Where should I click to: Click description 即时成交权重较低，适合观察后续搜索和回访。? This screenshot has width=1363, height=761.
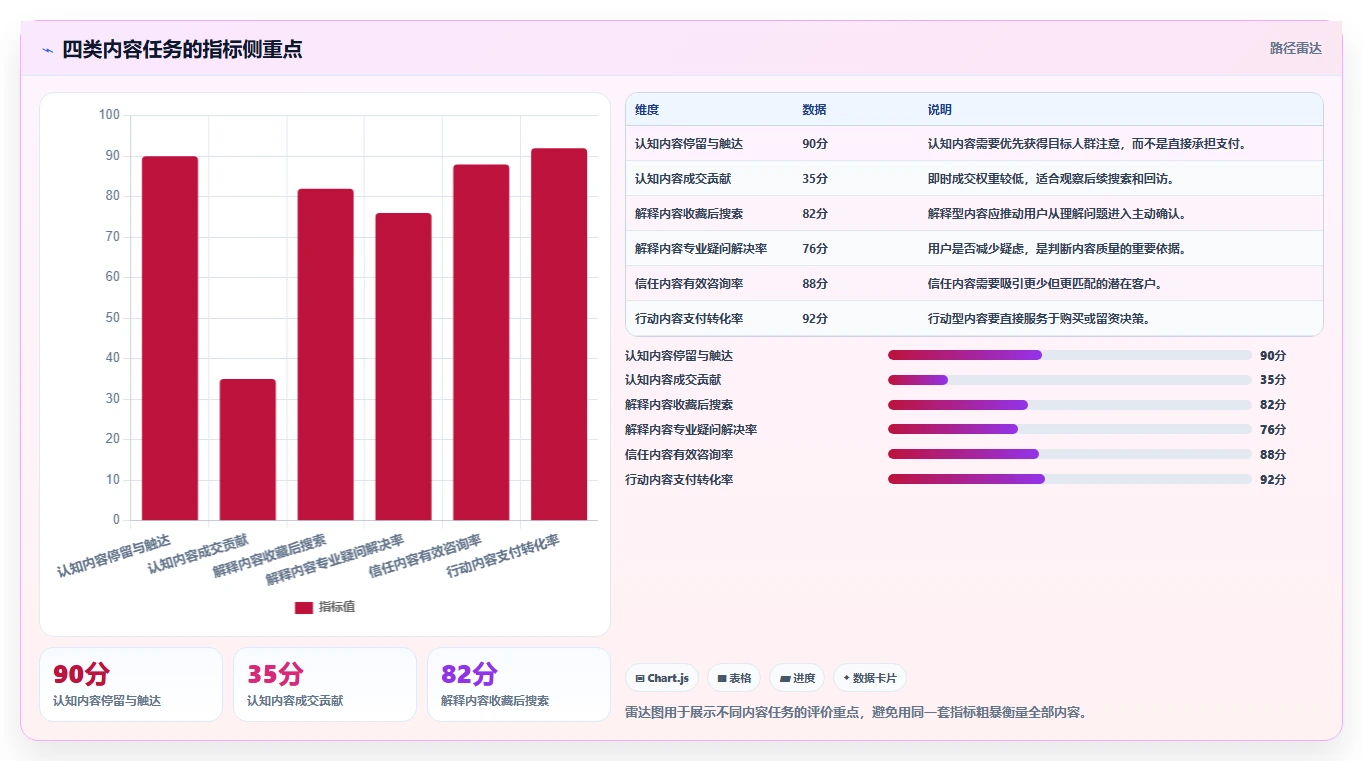coord(1051,179)
